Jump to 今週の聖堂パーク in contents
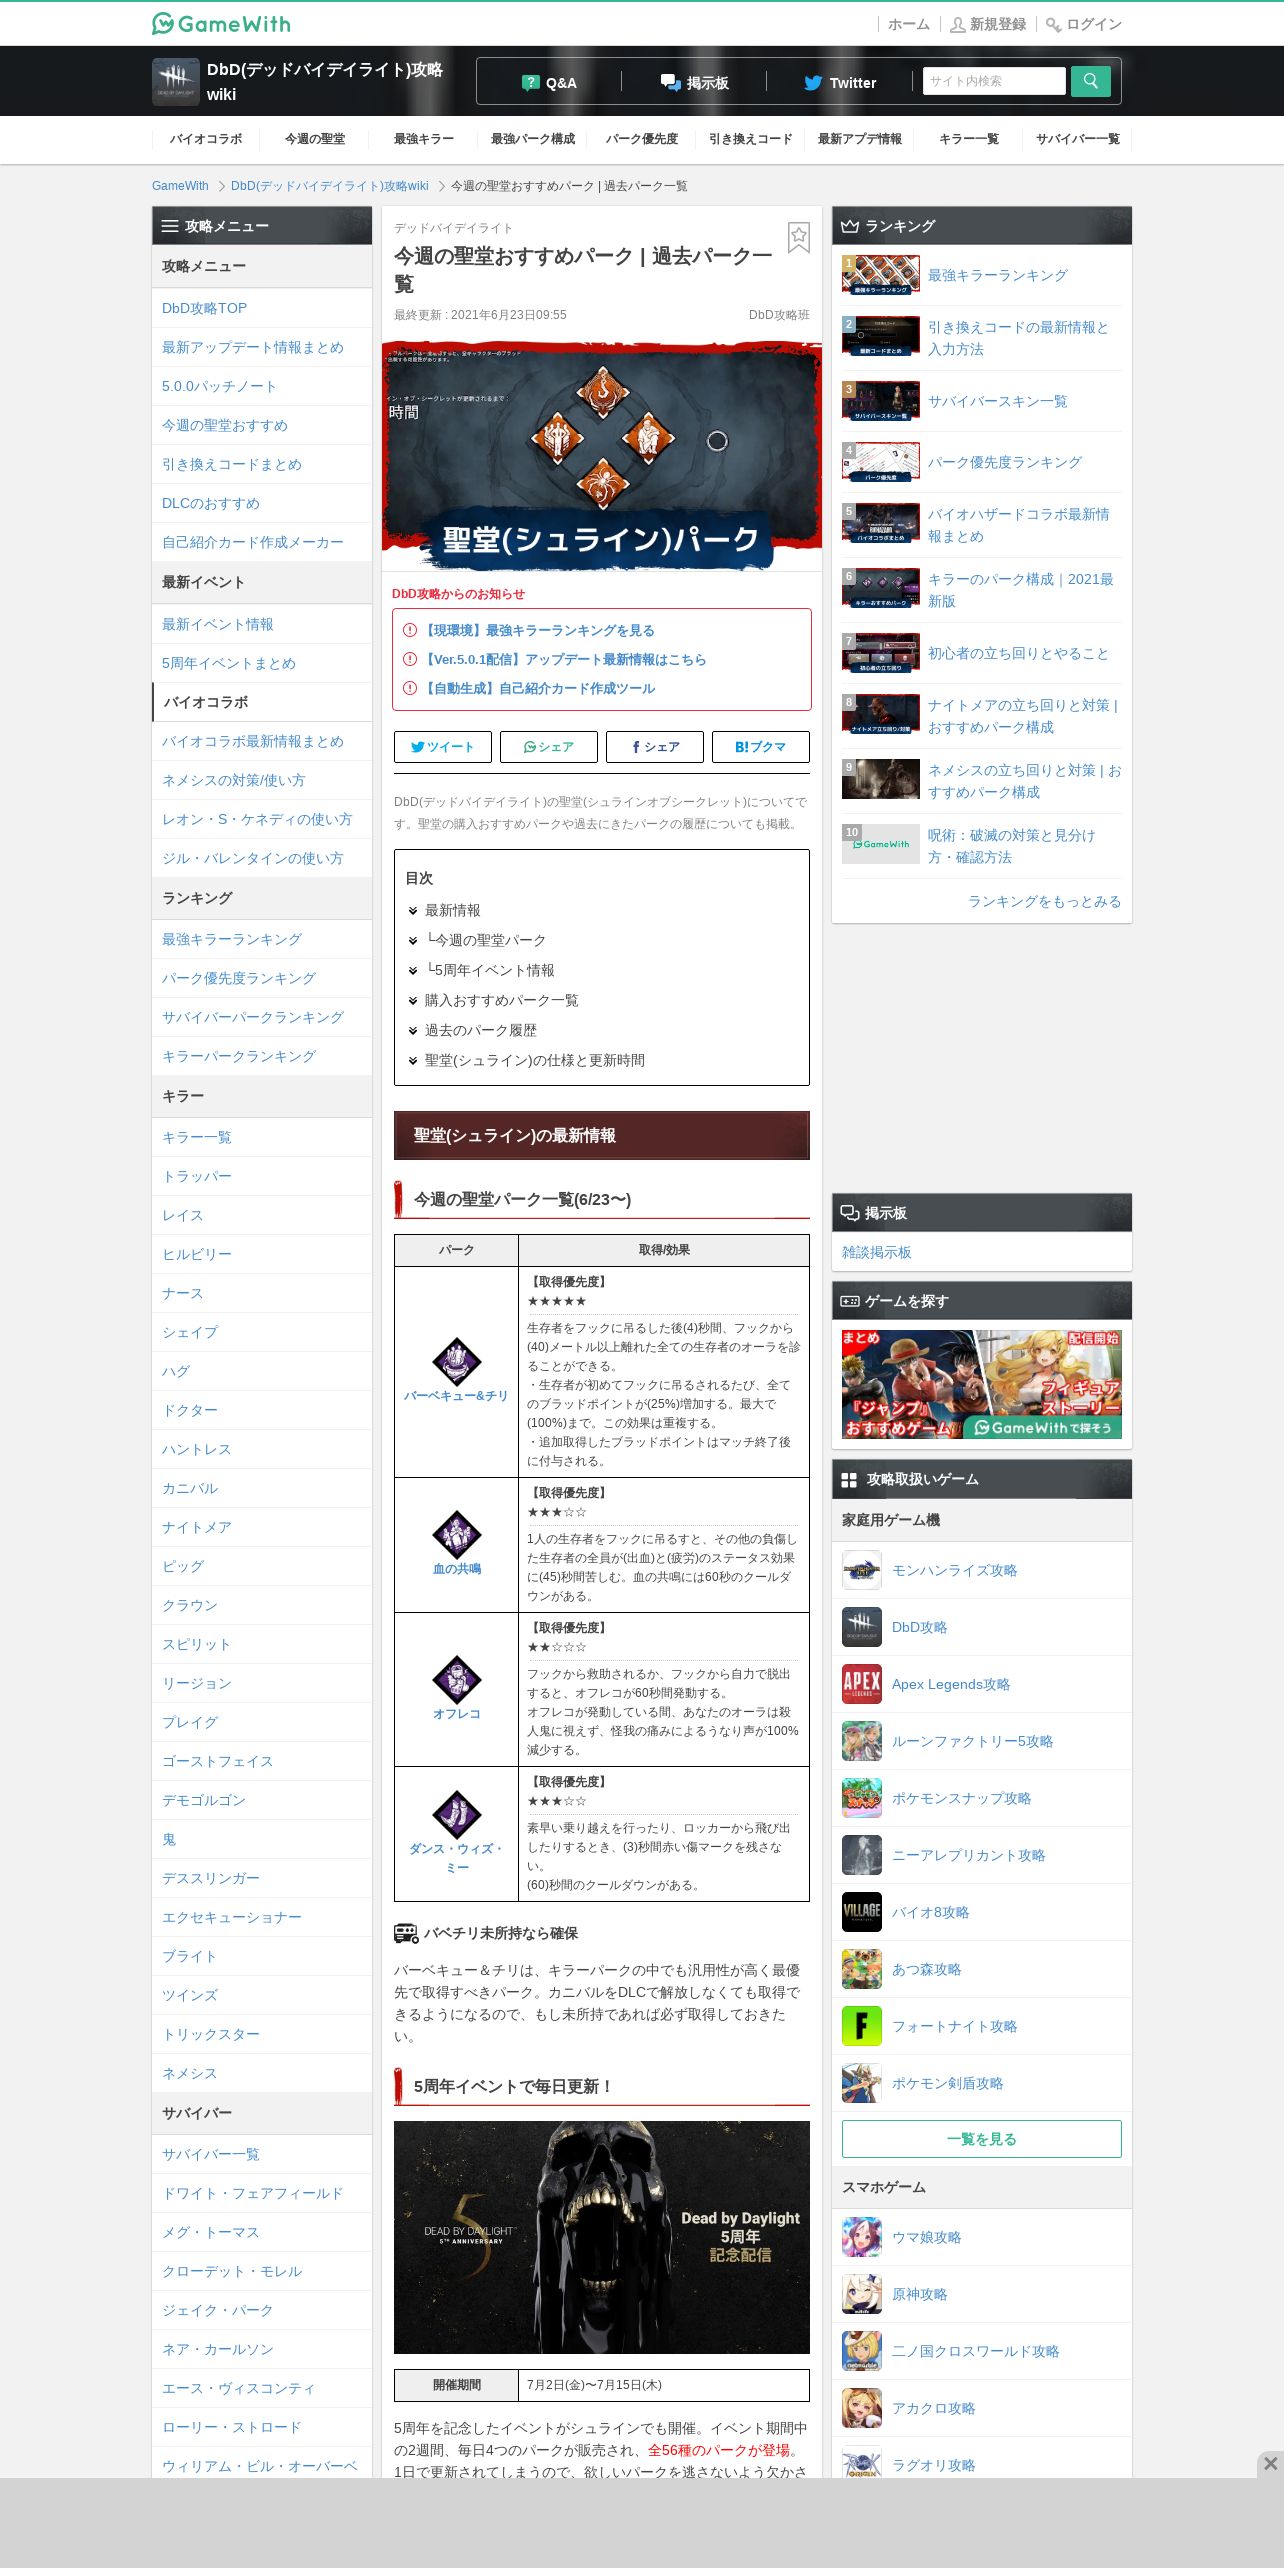This screenshot has height=2568, width=1284. pyautogui.click(x=485, y=940)
